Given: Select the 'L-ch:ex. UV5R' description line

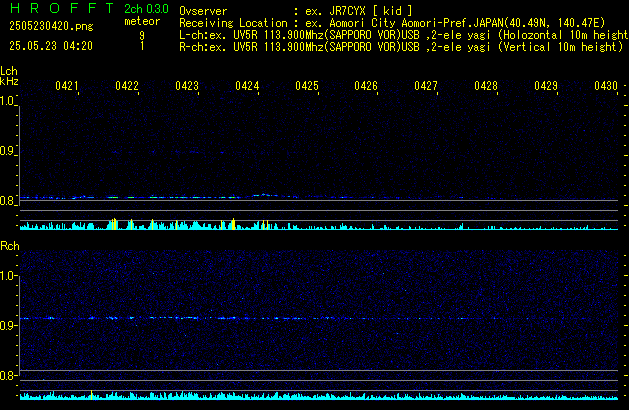Looking at the screenshot, I should coord(404,35).
